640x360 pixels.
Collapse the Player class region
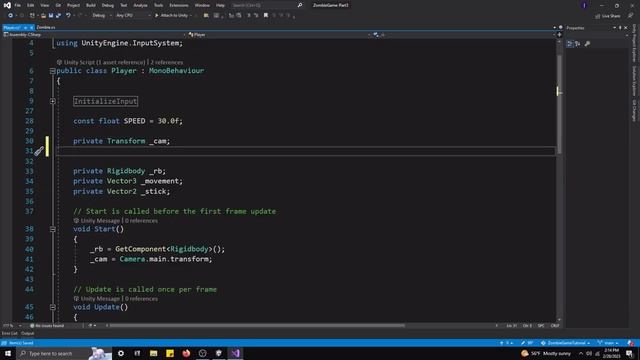pos(53,71)
